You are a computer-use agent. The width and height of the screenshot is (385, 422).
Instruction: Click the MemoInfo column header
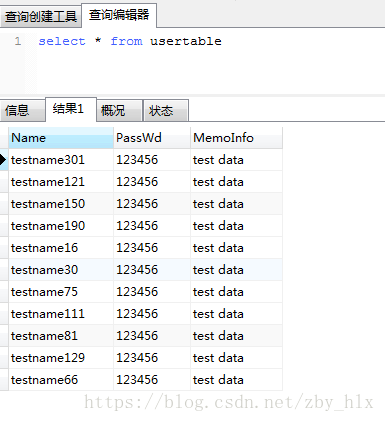(x=237, y=138)
